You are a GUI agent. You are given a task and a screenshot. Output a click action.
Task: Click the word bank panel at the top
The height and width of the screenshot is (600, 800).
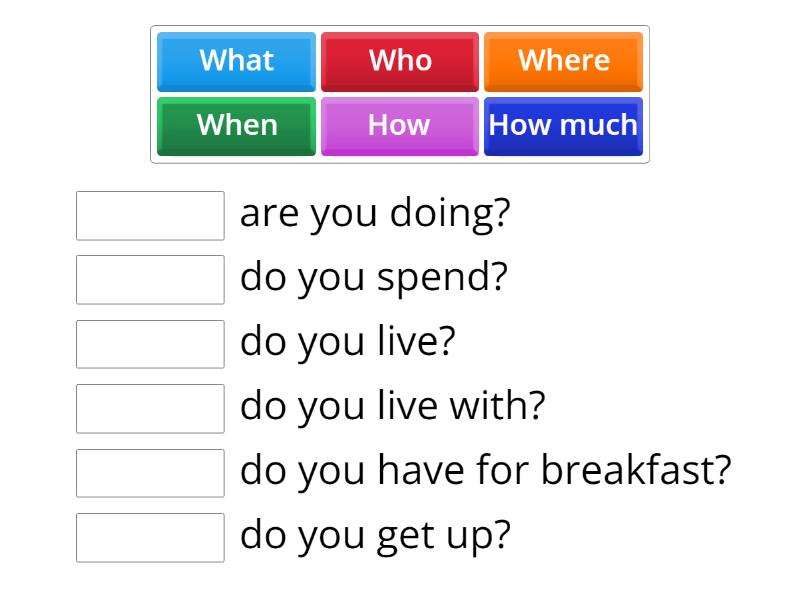click(x=400, y=93)
